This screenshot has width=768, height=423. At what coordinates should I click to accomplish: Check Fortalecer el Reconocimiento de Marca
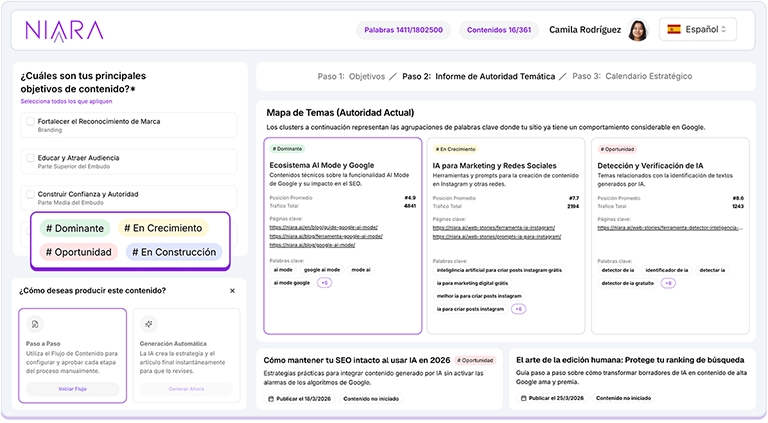point(30,122)
